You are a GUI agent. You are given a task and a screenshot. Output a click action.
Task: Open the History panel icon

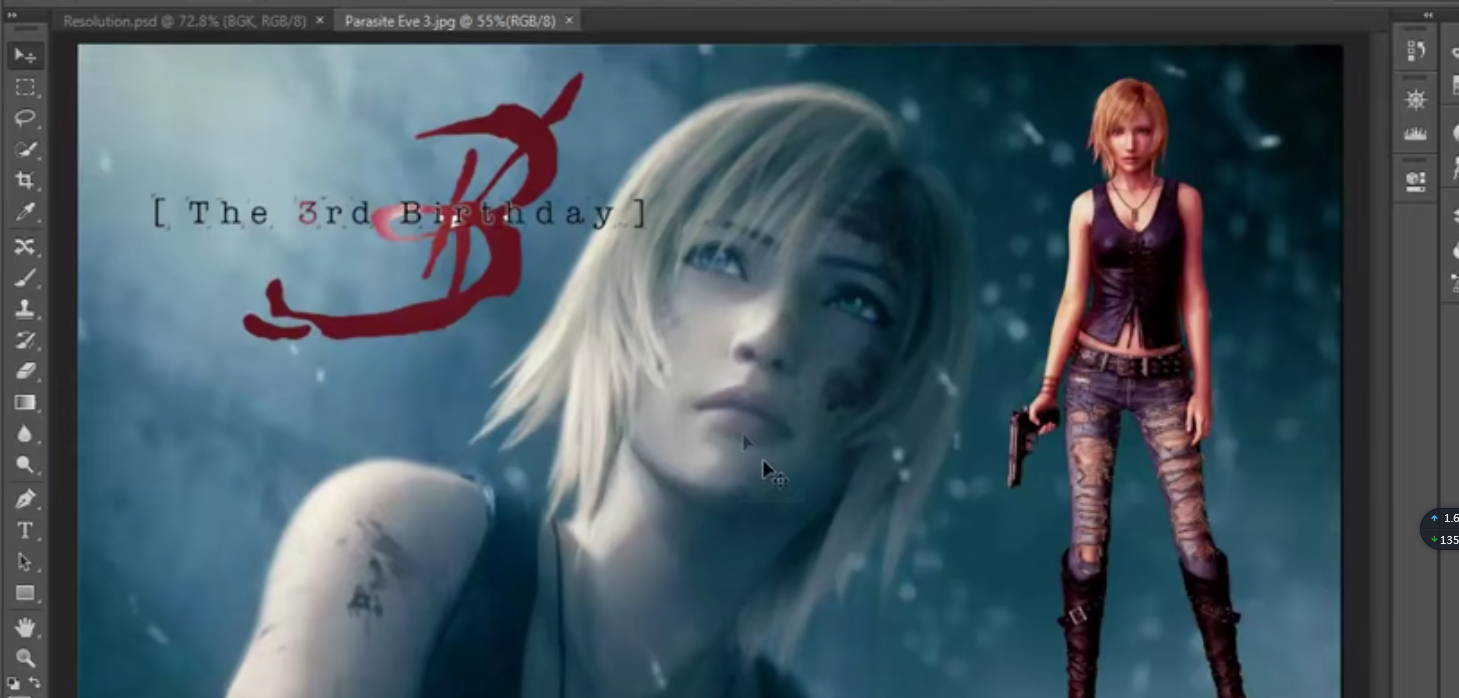1415,51
